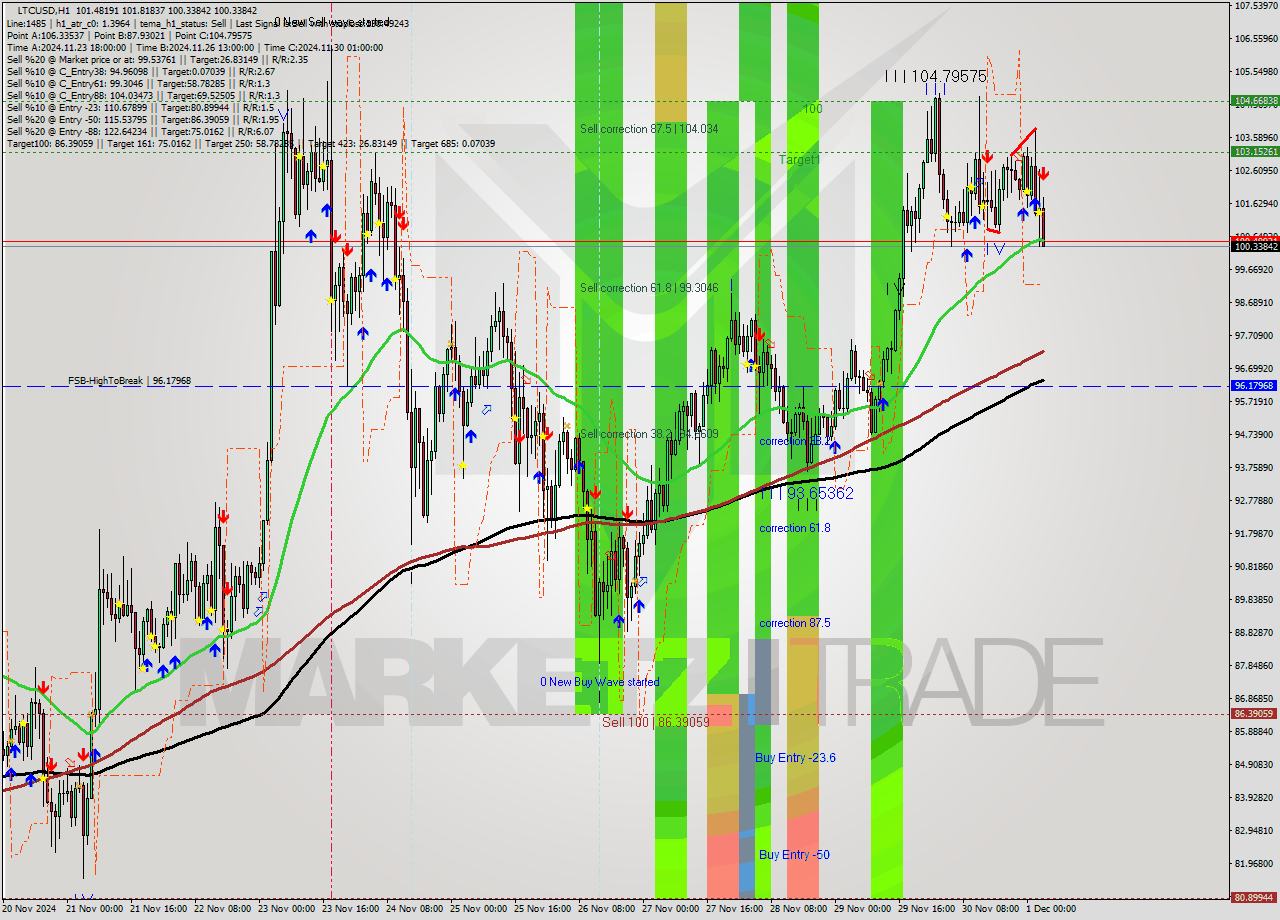This screenshot has width=1280, height=920.
Task: Click the 'Sell correction 87.5 | 104.034' label
Action: click(649, 129)
